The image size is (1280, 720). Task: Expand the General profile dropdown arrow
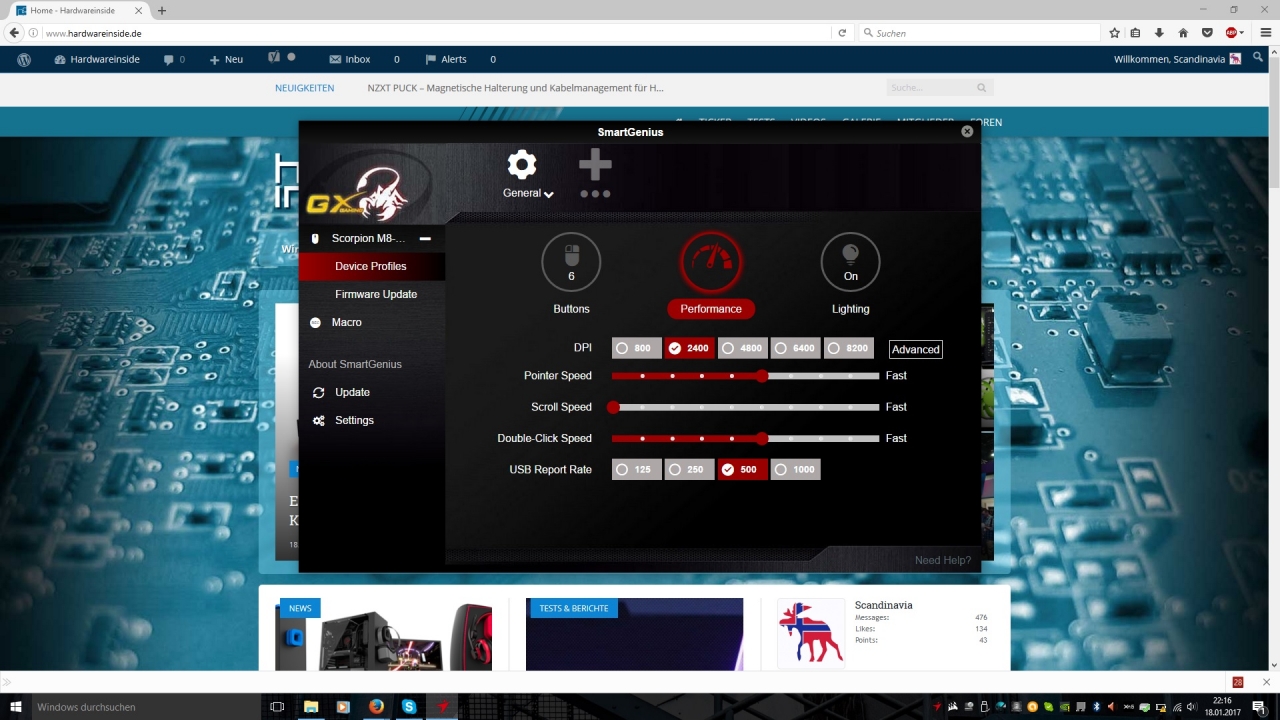tap(548, 194)
